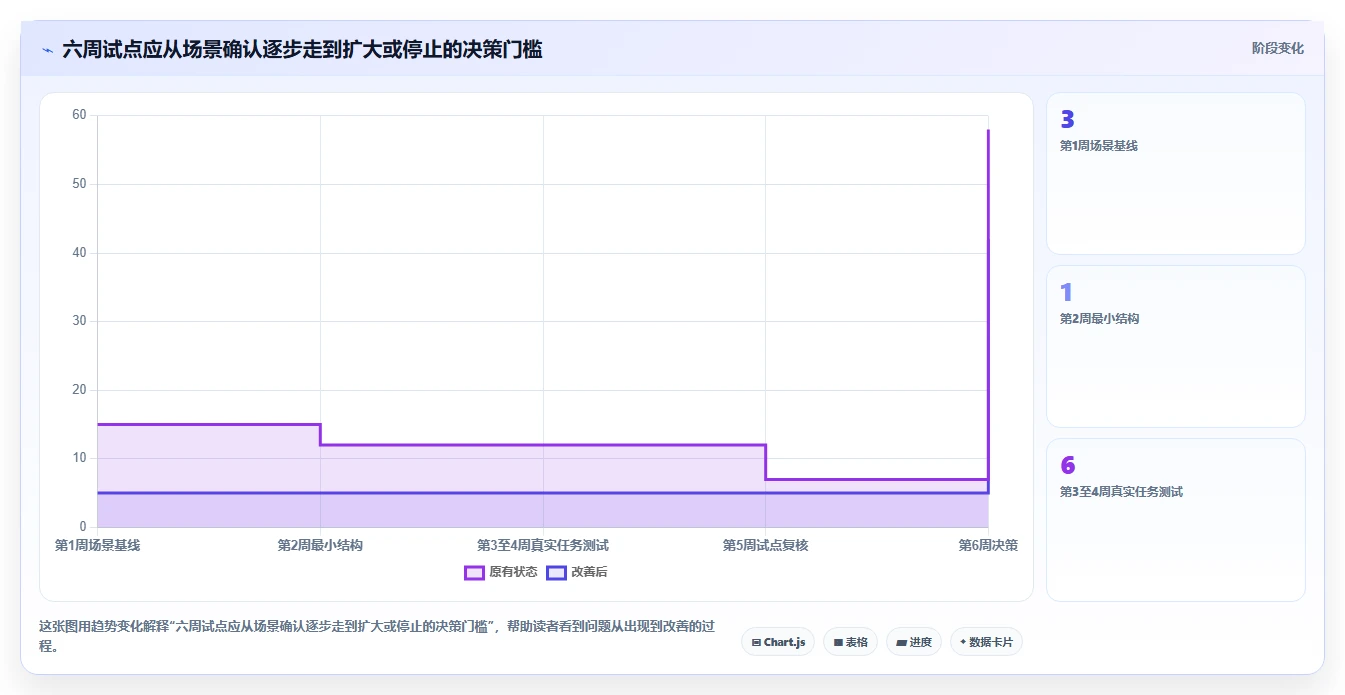Image resolution: width=1345 pixels, height=695 pixels.
Task: Click the 阶段变化 label in header
Action: click(x=1277, y=48)
